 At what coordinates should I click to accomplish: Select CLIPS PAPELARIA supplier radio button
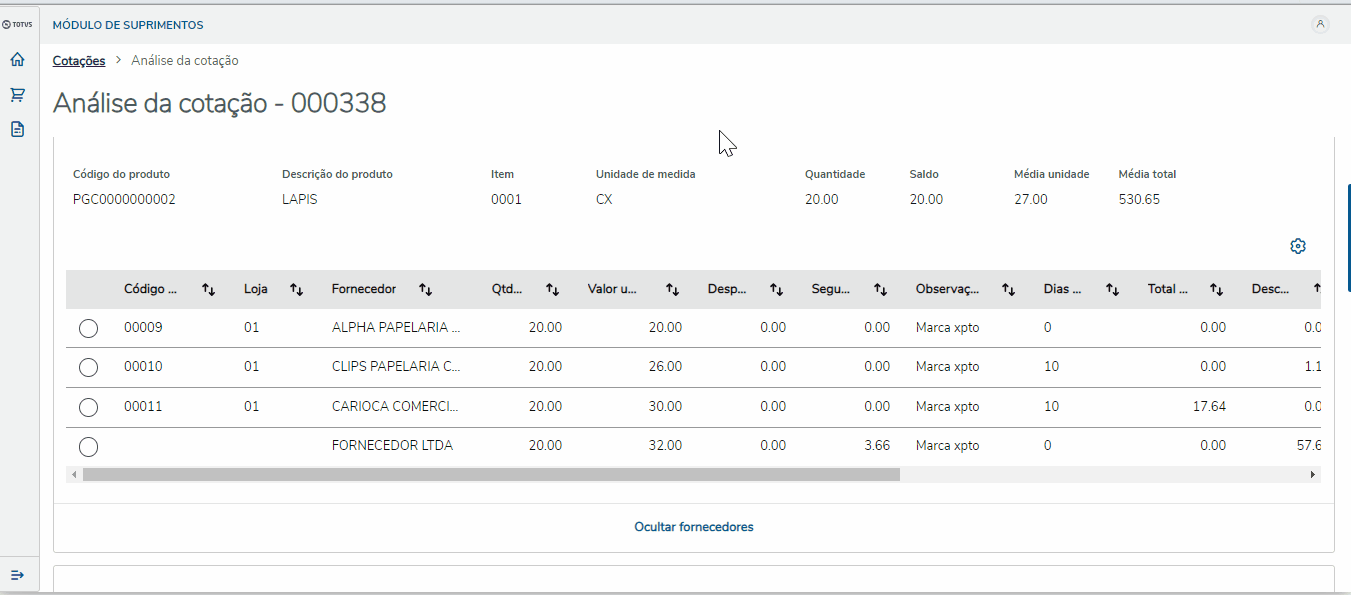pyautogui.click(x=88, y=367)
